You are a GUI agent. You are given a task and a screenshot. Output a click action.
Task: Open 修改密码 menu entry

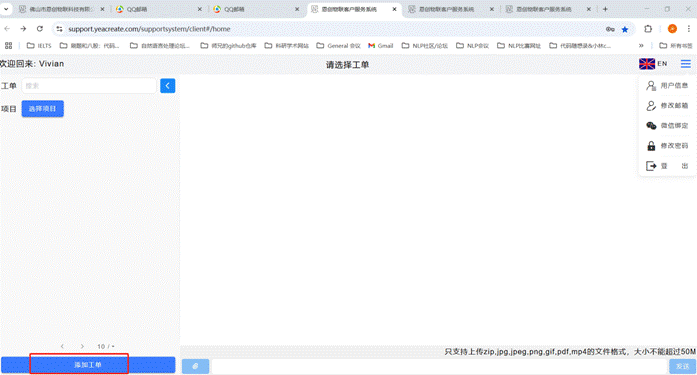667,146
